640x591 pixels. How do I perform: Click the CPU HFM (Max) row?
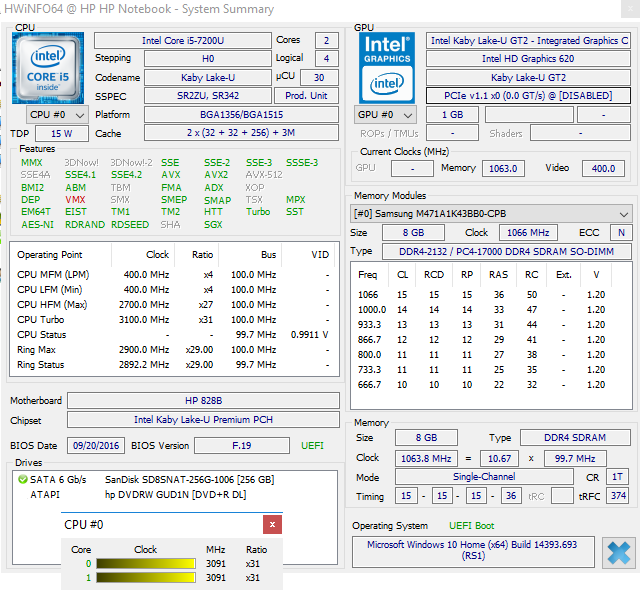coord(173,304)
